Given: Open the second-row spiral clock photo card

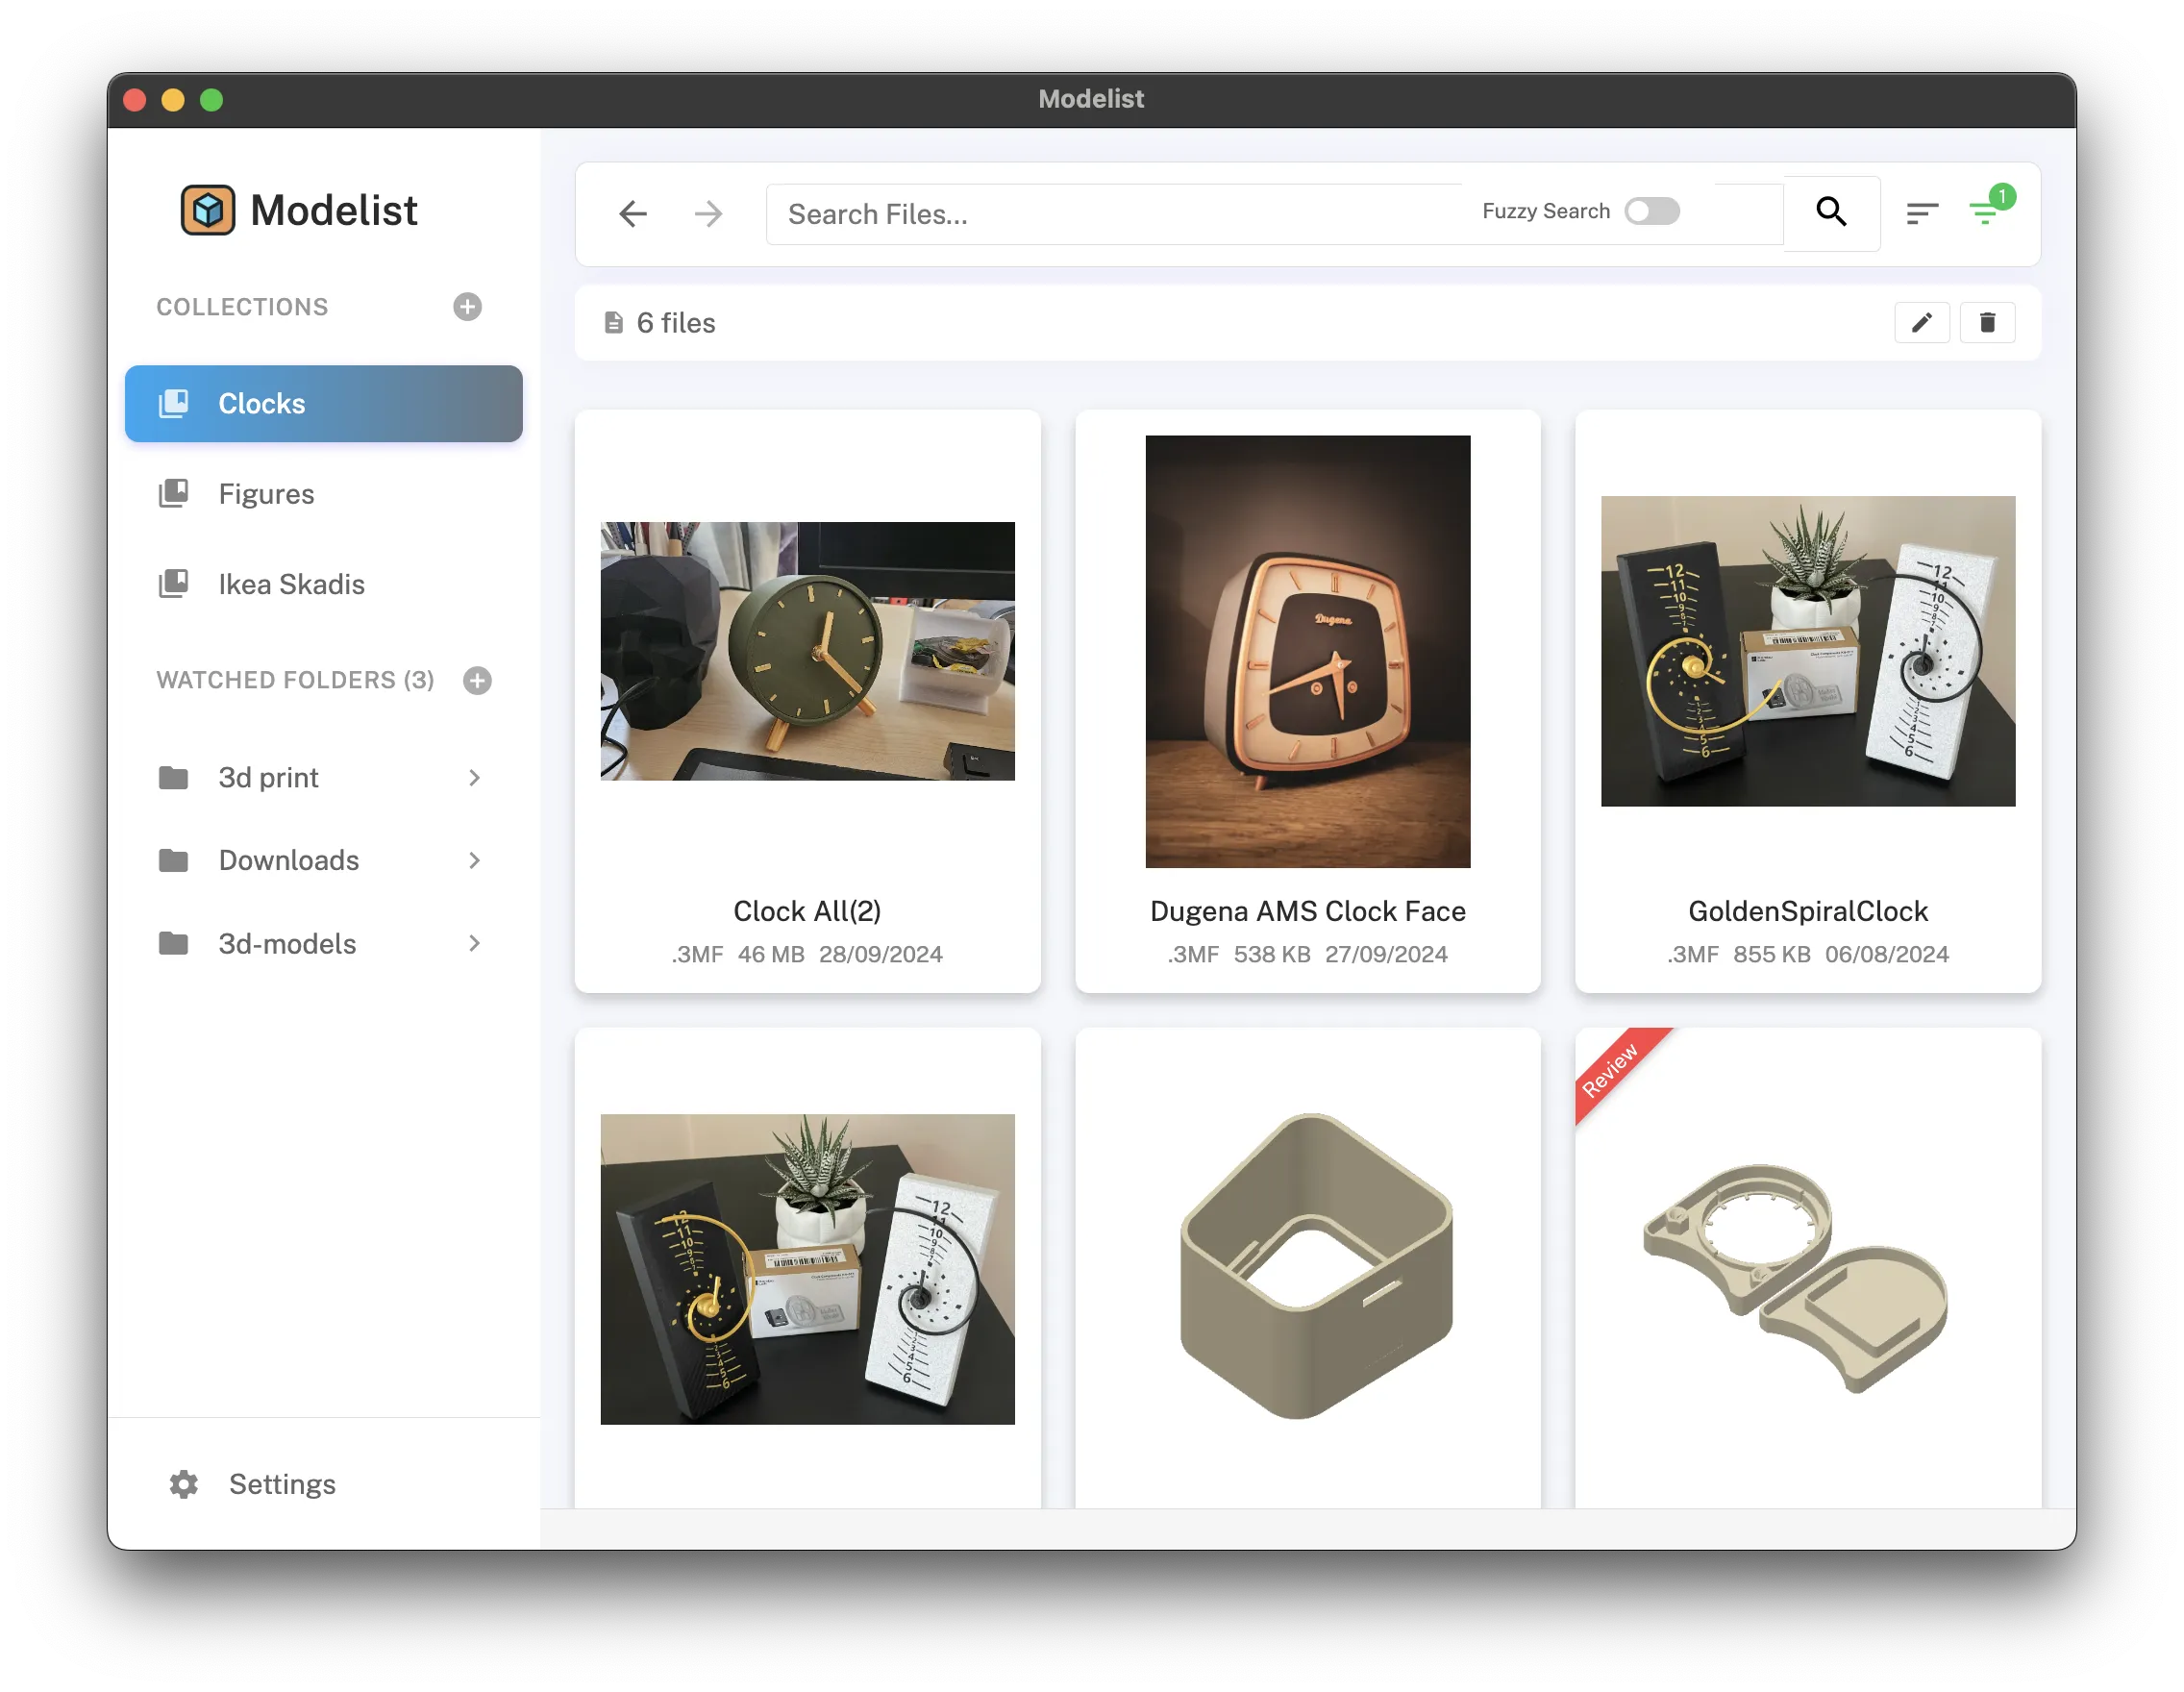Looking at the screenshot, I should pyautogui.click(x=807, y=1269).
